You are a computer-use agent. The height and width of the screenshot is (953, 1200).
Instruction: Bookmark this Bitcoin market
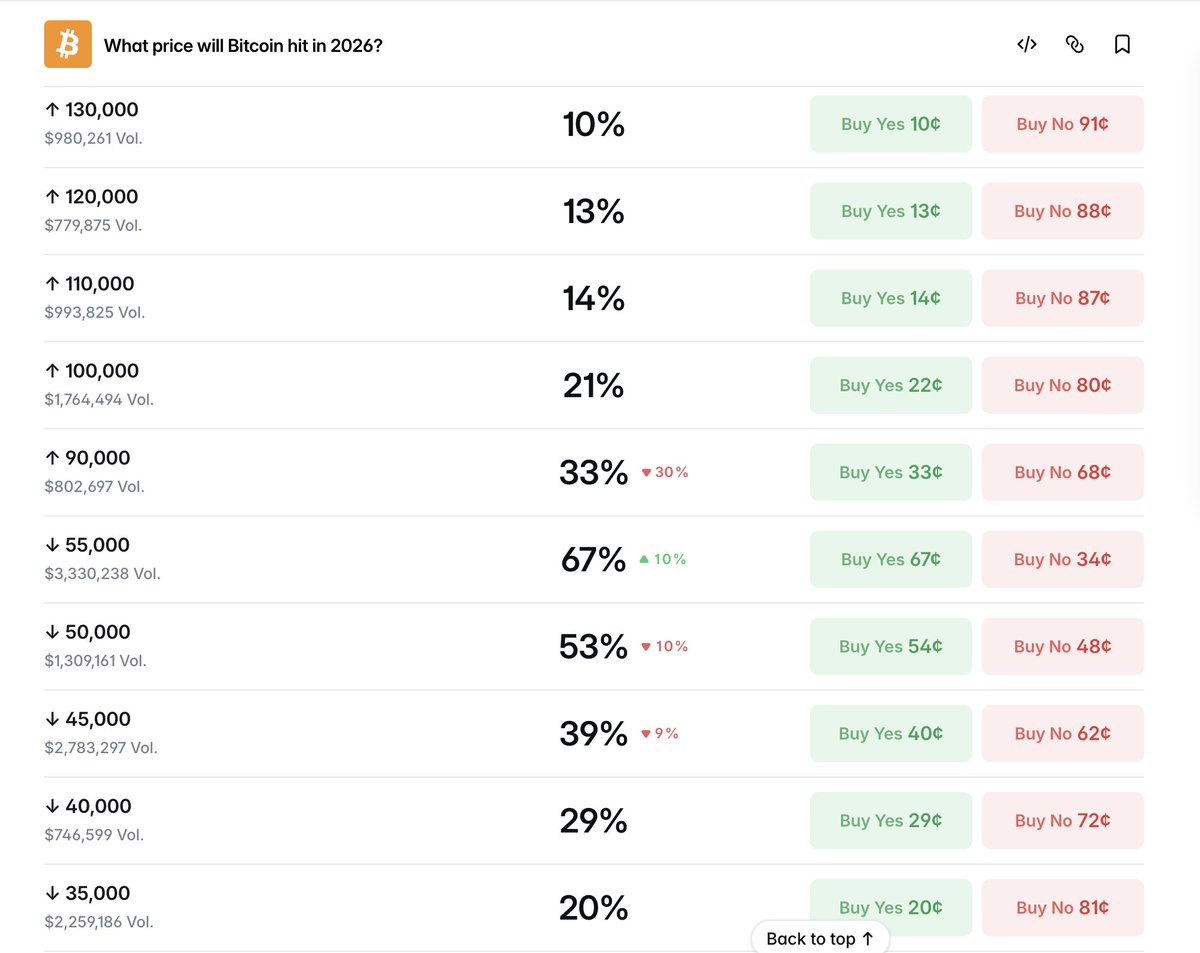(x=1123, y=44)
